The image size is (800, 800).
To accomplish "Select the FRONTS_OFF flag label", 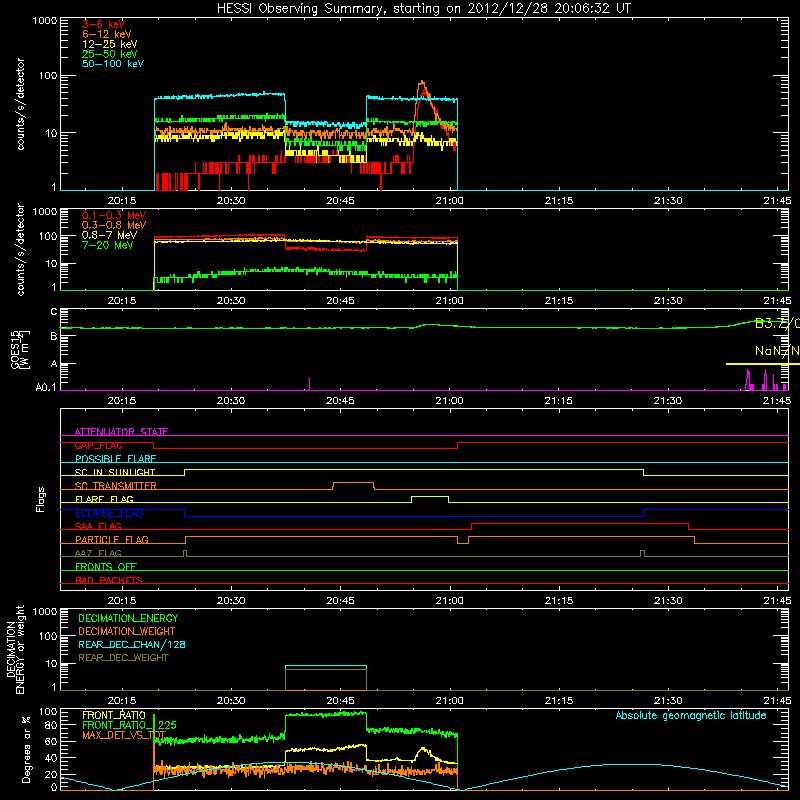I will click(x=106, y=567).
